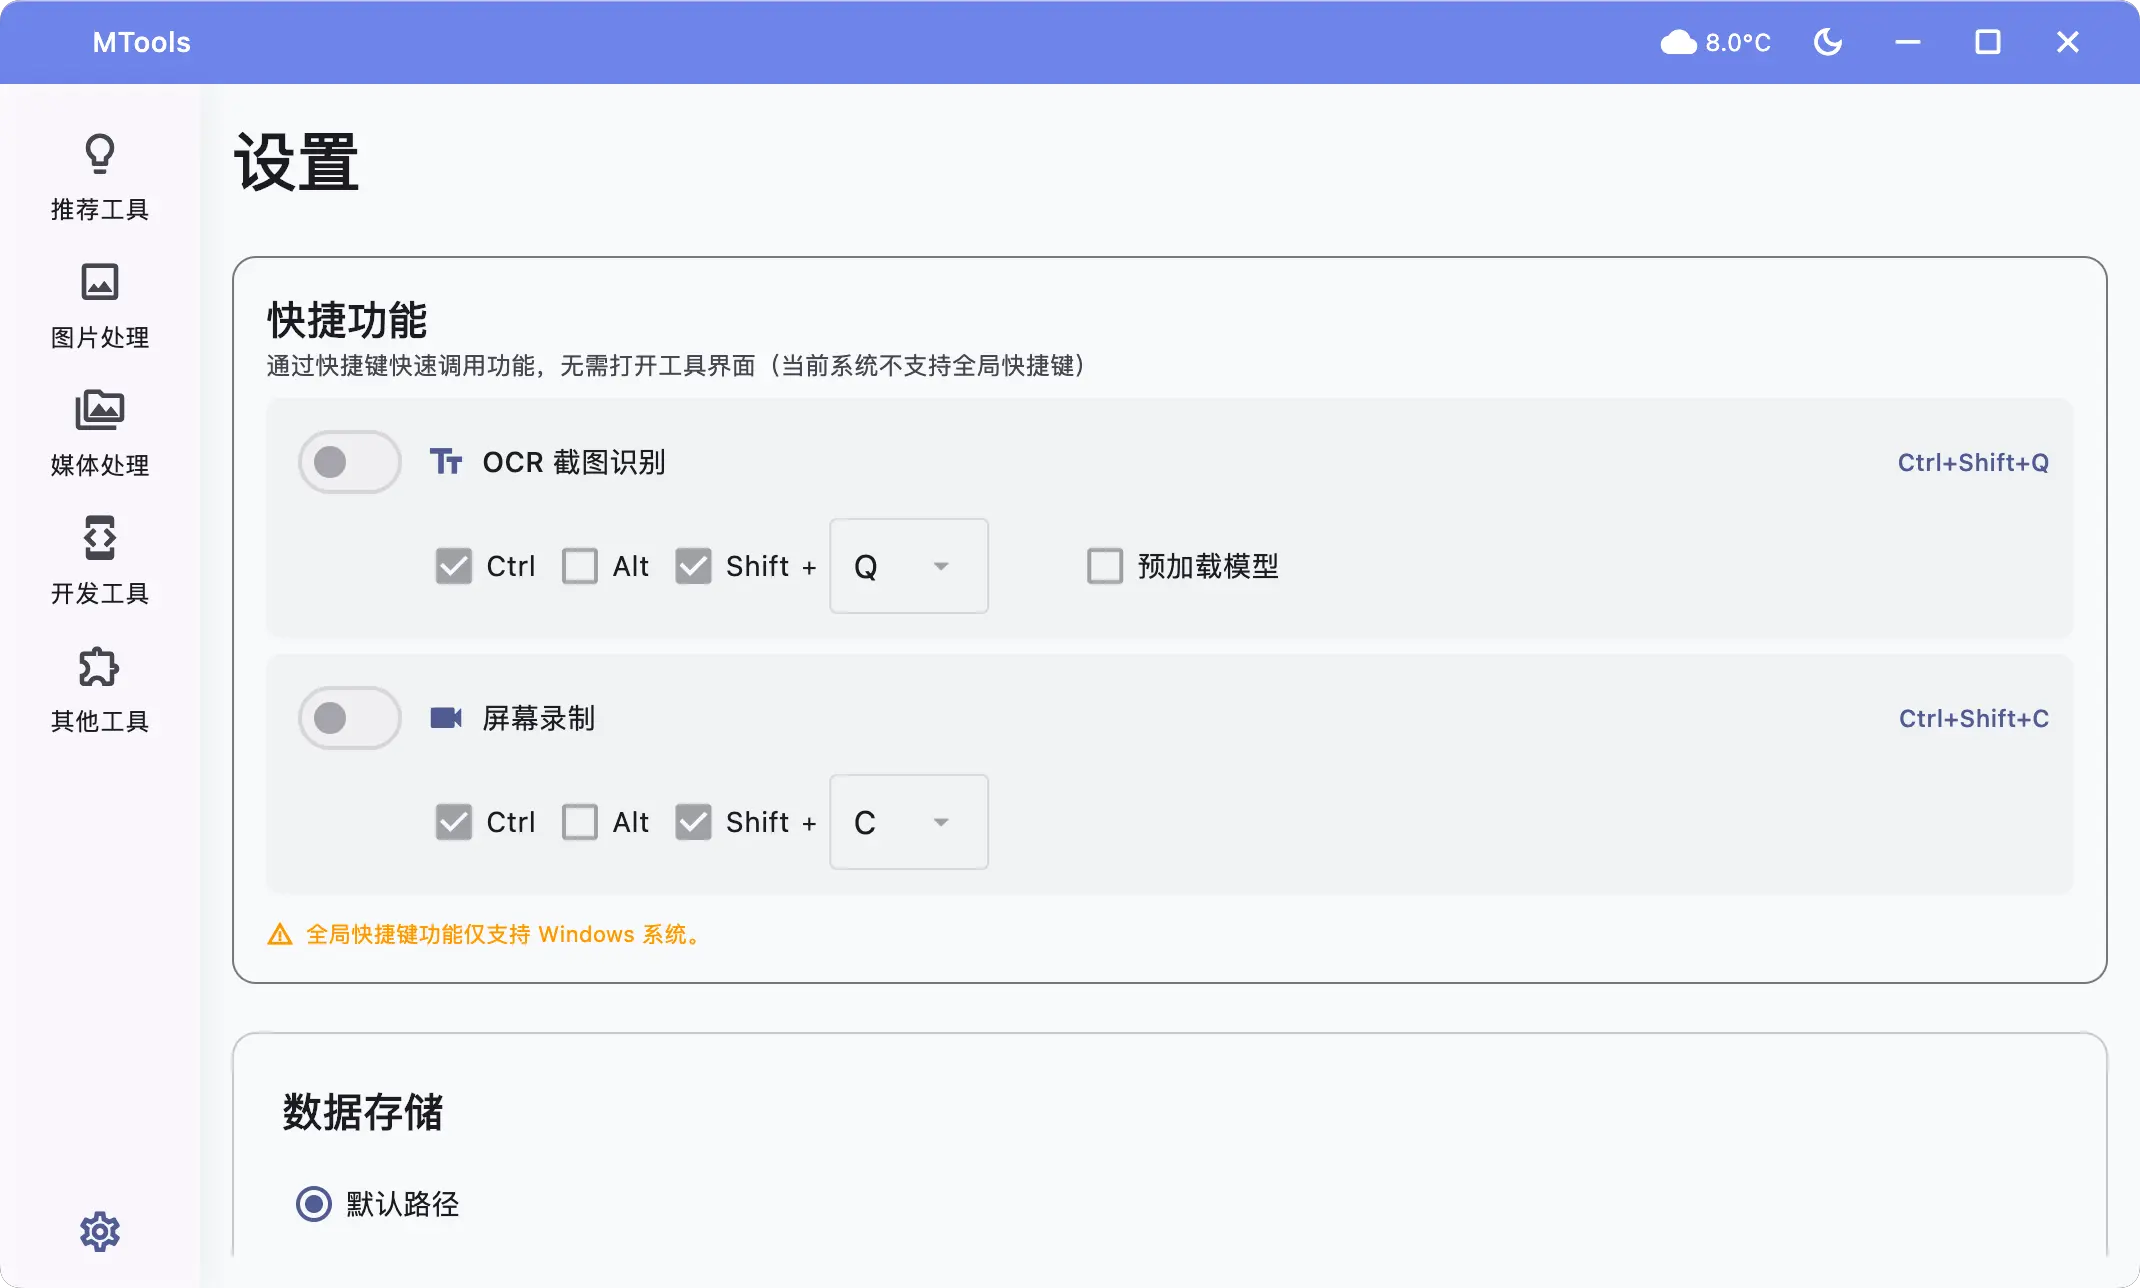Viewport: 2140px width, 1288px height.
Task: Click the 屏幕录制 camera icon
Action: point(446,718)
